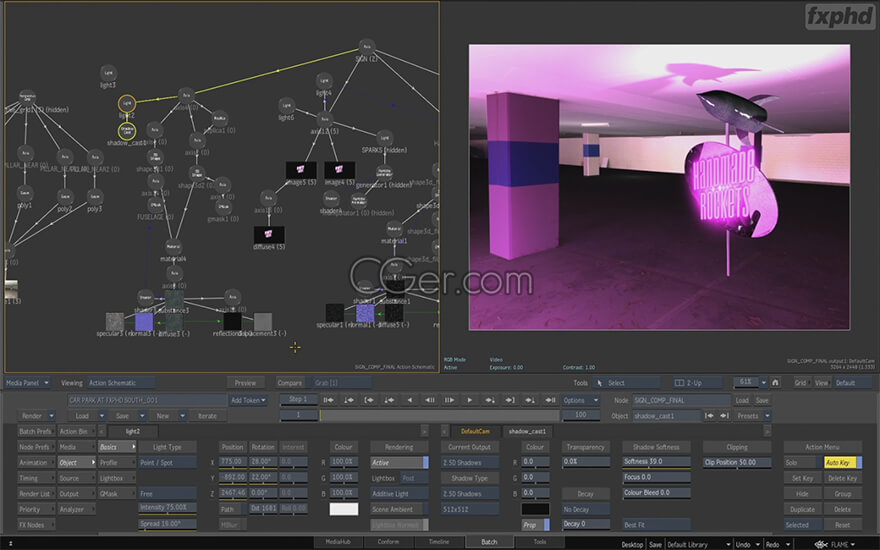Click the Iterate button
The height and width of the screenshot is (550, 880).
207,416
